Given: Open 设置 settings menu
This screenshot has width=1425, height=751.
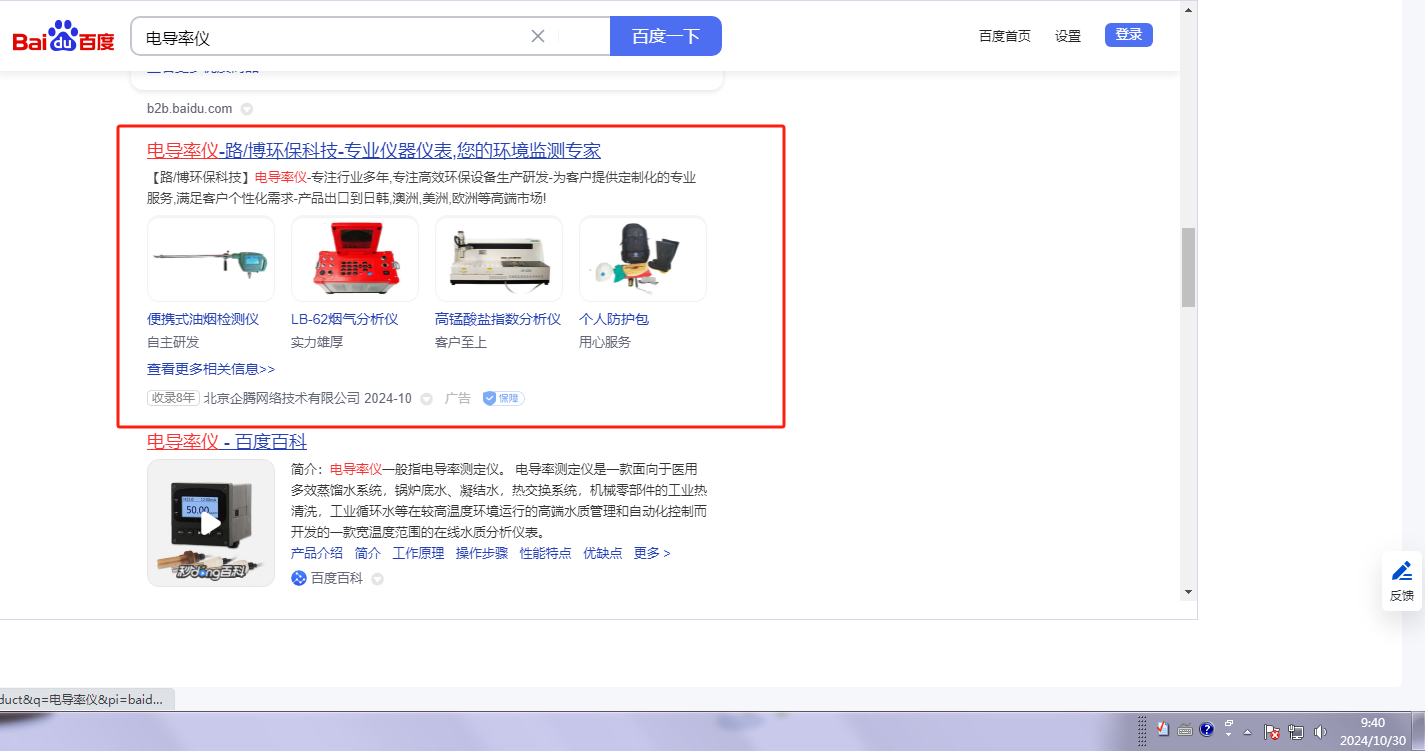Looking at the screenshot, I should [1068, 36].
